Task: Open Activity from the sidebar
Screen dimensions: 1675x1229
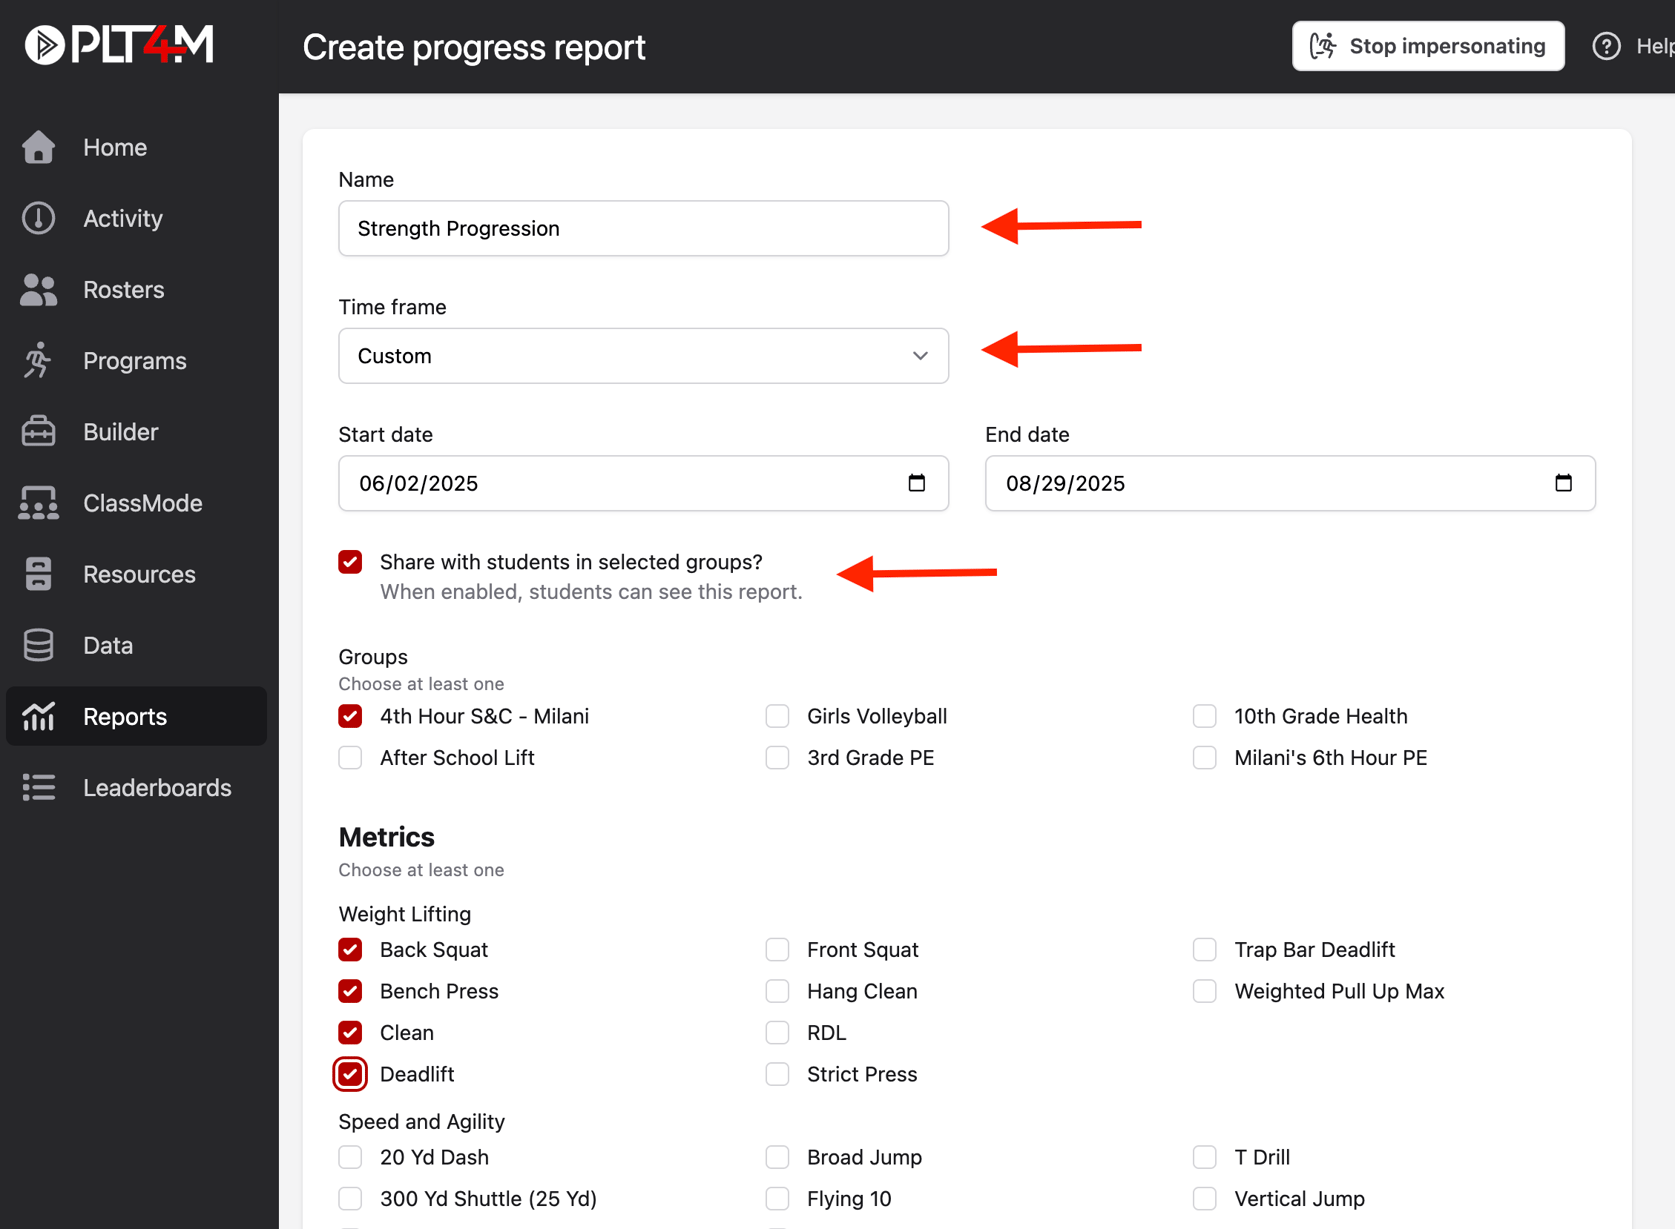Action: tap(136, 218)
